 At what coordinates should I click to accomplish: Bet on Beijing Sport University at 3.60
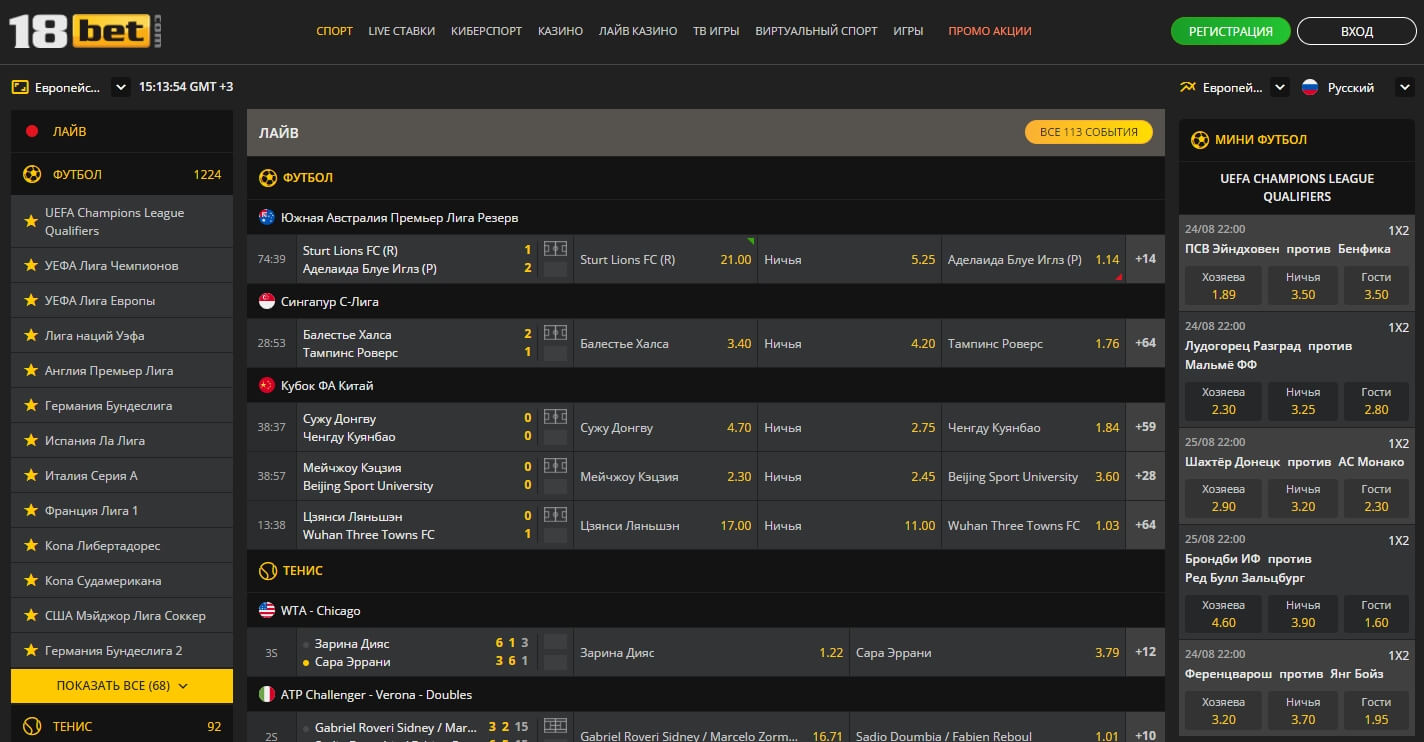point(1034,476)
